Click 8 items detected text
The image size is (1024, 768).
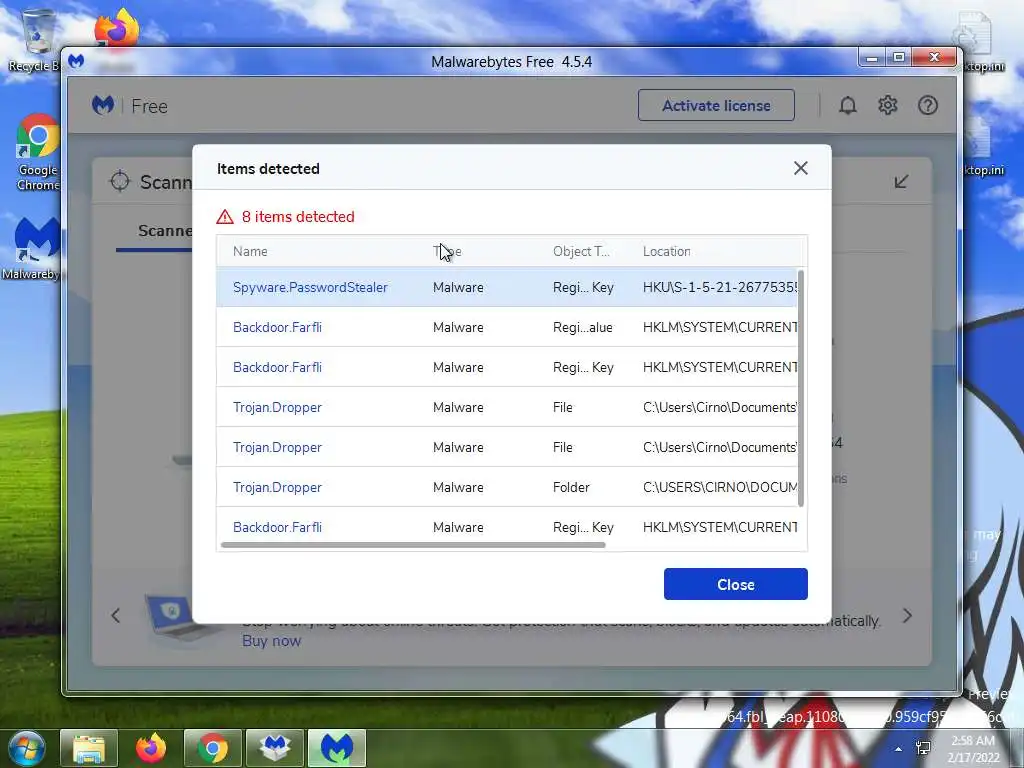pyautogui.click(x=298, y=217)
